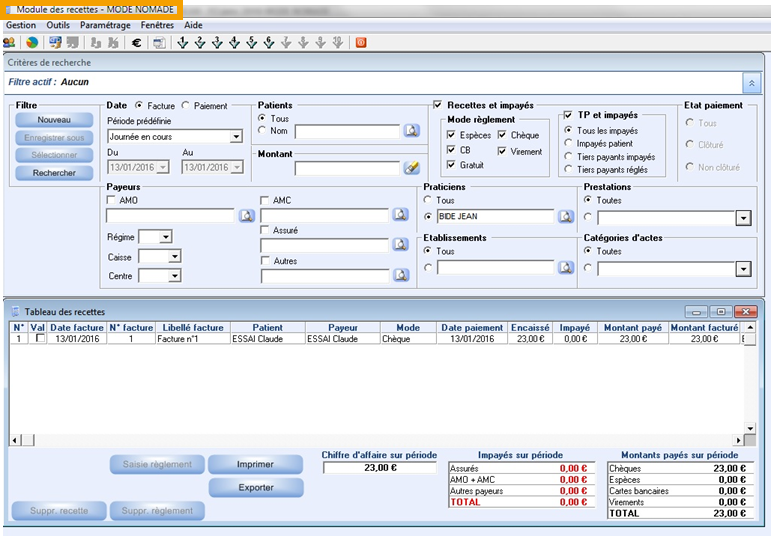Expand the Prestations combo box

(742, 218)
